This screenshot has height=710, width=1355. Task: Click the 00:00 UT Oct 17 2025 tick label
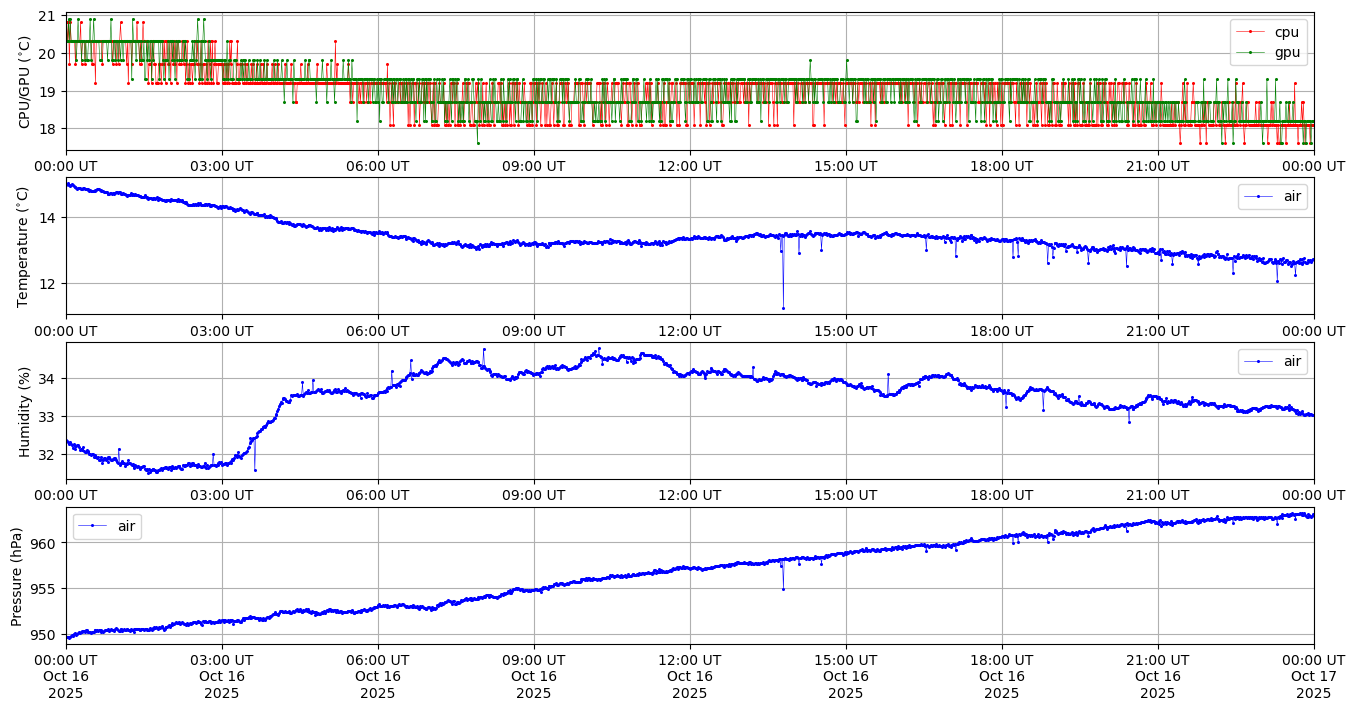[1313, 676]
